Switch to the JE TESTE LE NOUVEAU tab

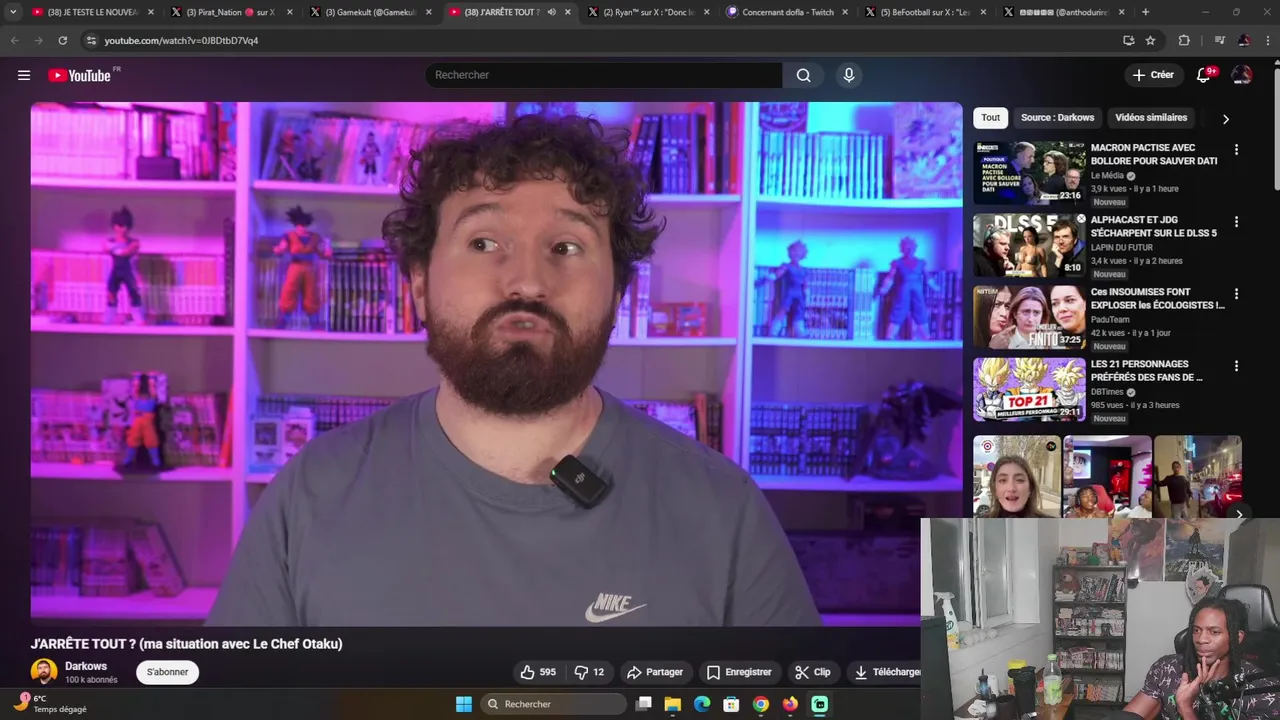pyautogui.click(x=90, y=12)
